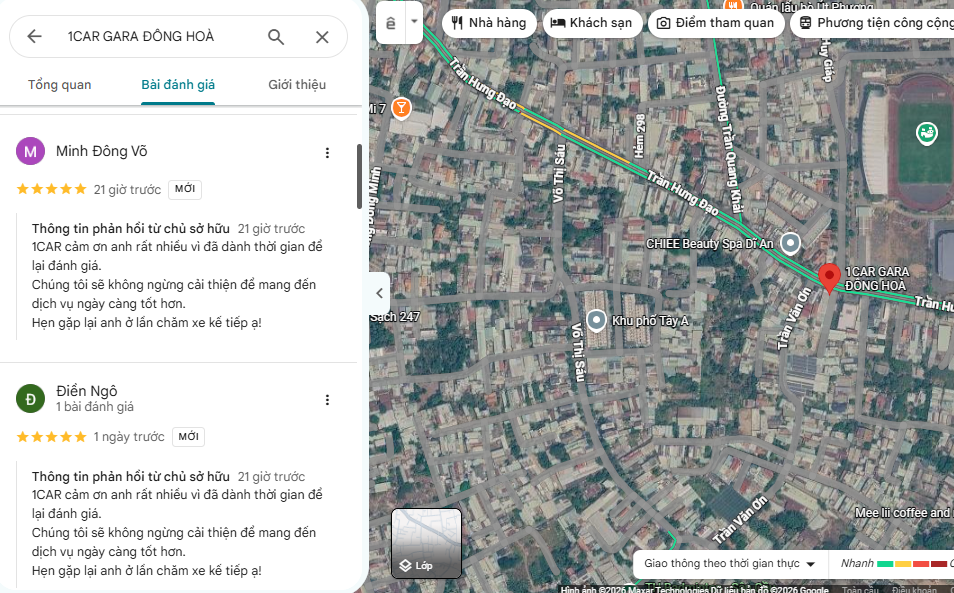Viewport: 954px width, 593px height.
Task: Filter map by Điểm tham quan
Action: (716, 23)
